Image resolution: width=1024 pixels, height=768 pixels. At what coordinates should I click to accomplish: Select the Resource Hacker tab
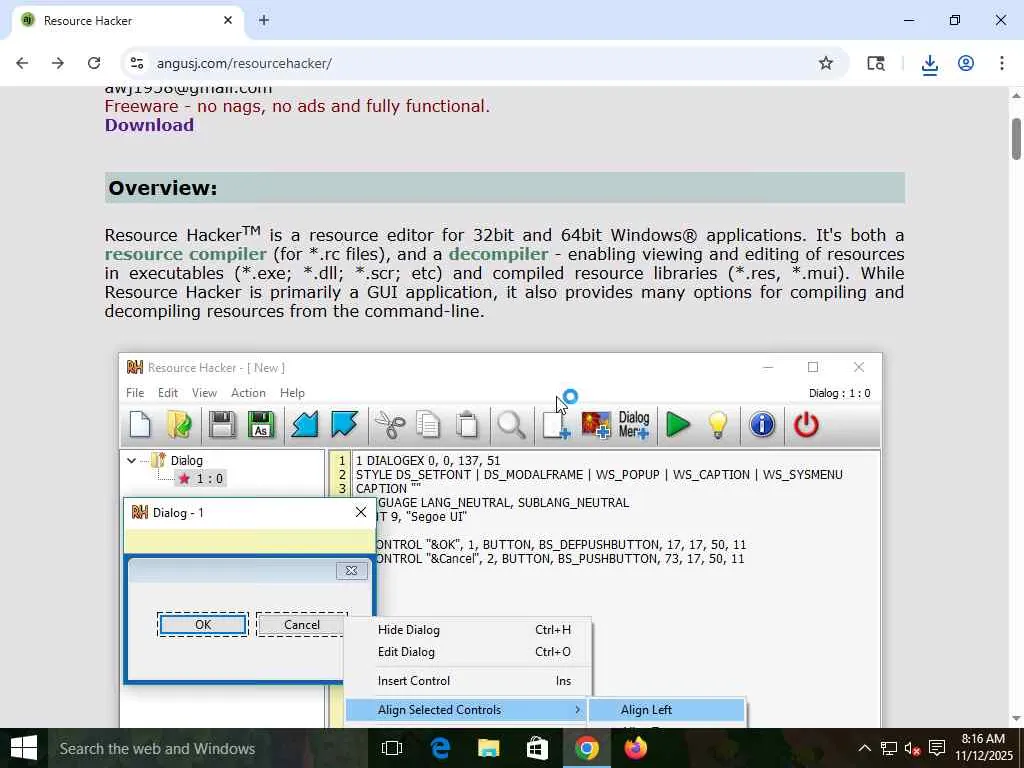(127, 20)
